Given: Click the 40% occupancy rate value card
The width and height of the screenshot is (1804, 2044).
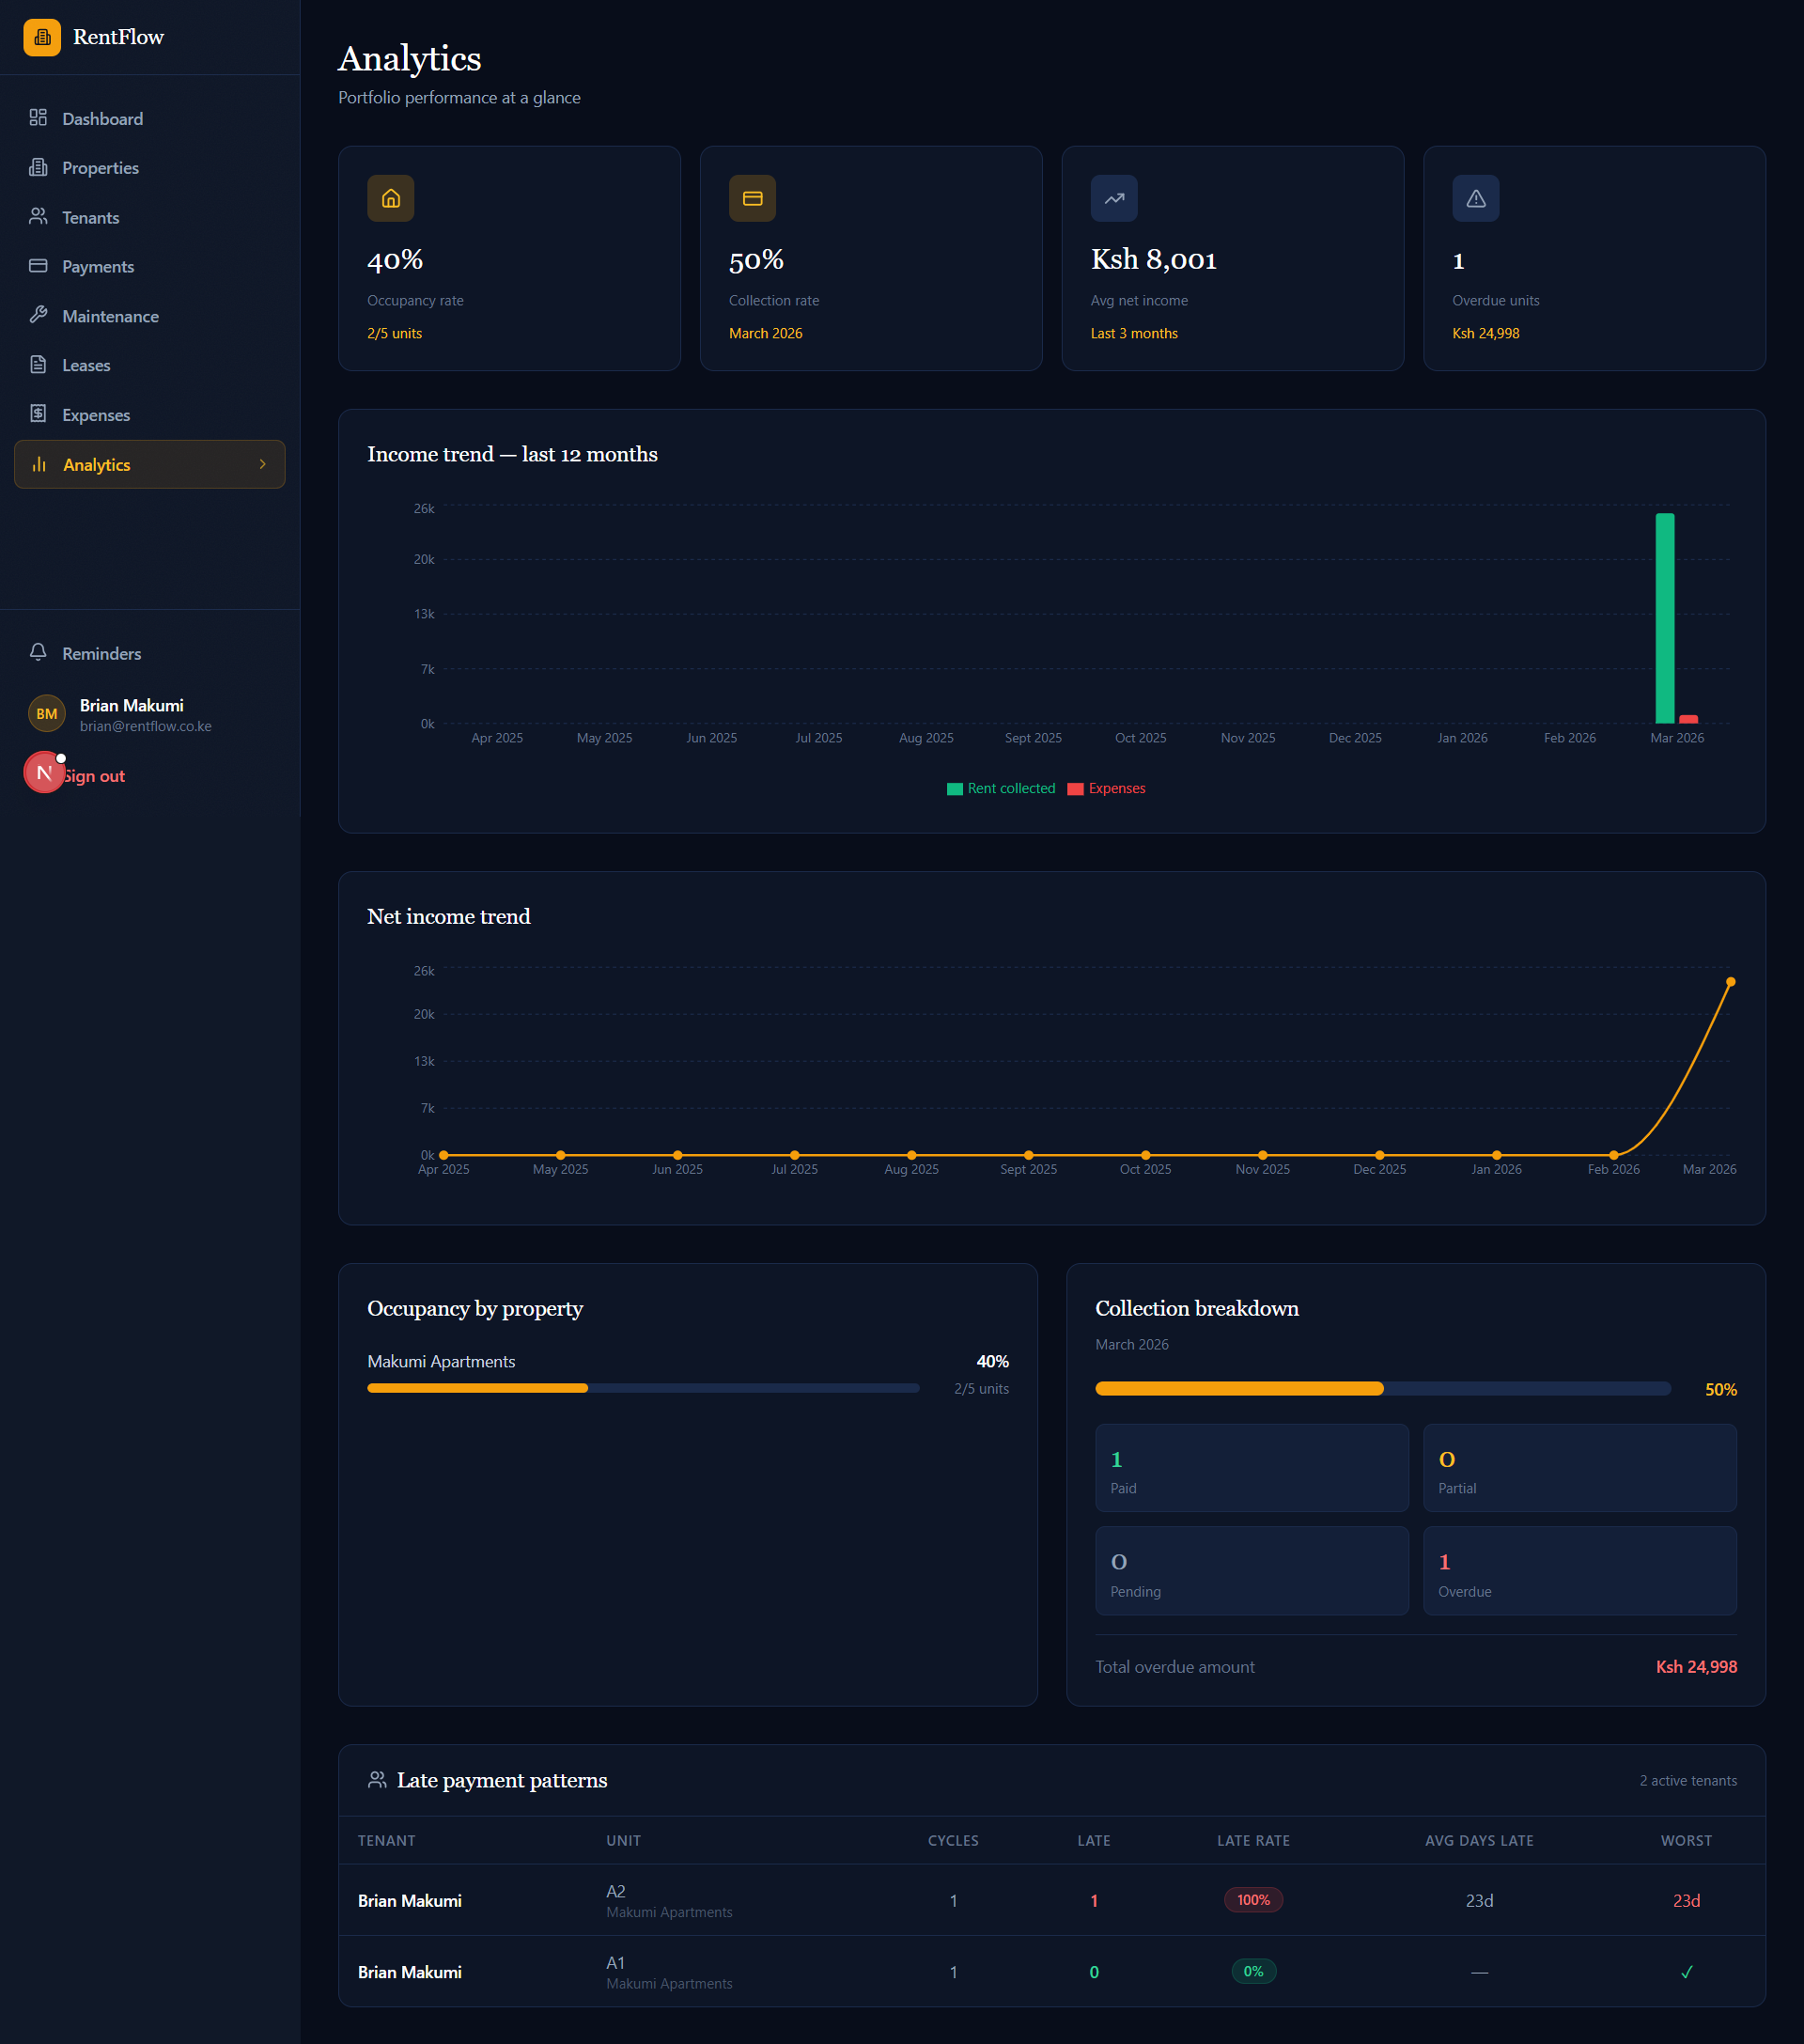Looking at the screenshot, I should tap(509, 258).
